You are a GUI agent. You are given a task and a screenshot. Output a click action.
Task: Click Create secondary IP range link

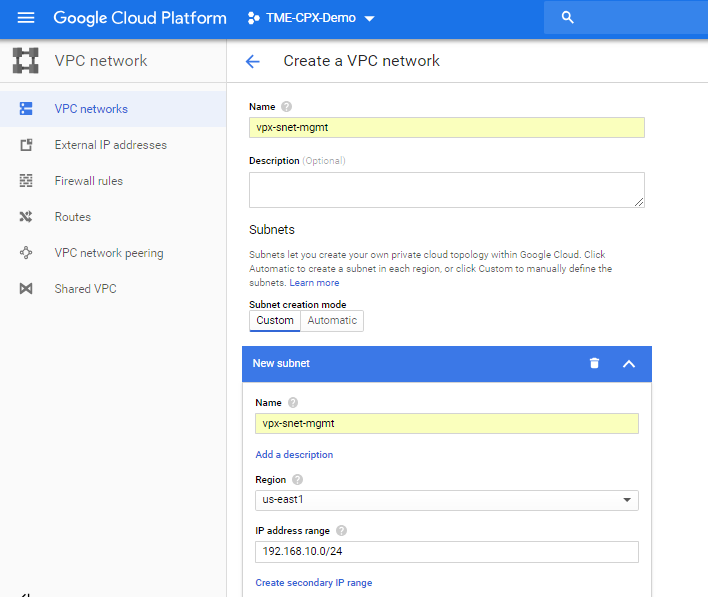coord(313,583)
